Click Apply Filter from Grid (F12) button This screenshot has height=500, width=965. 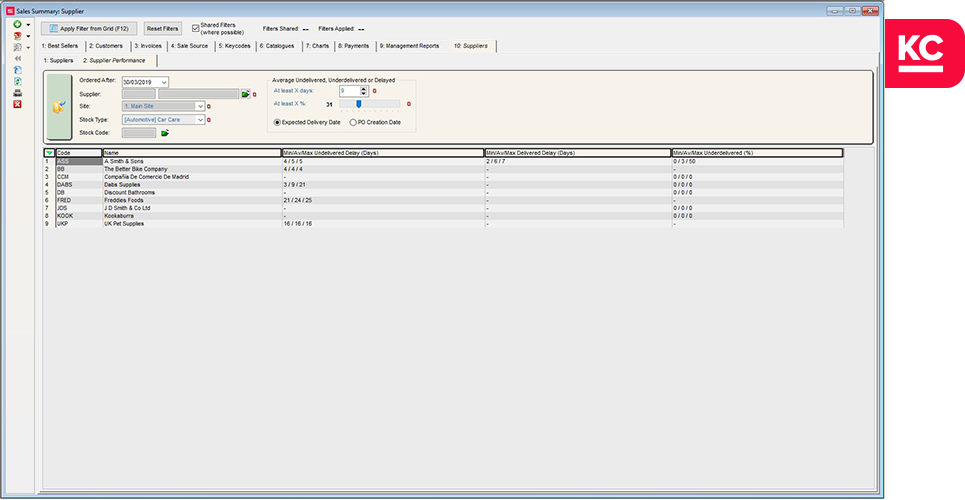[x=89, y=28]
